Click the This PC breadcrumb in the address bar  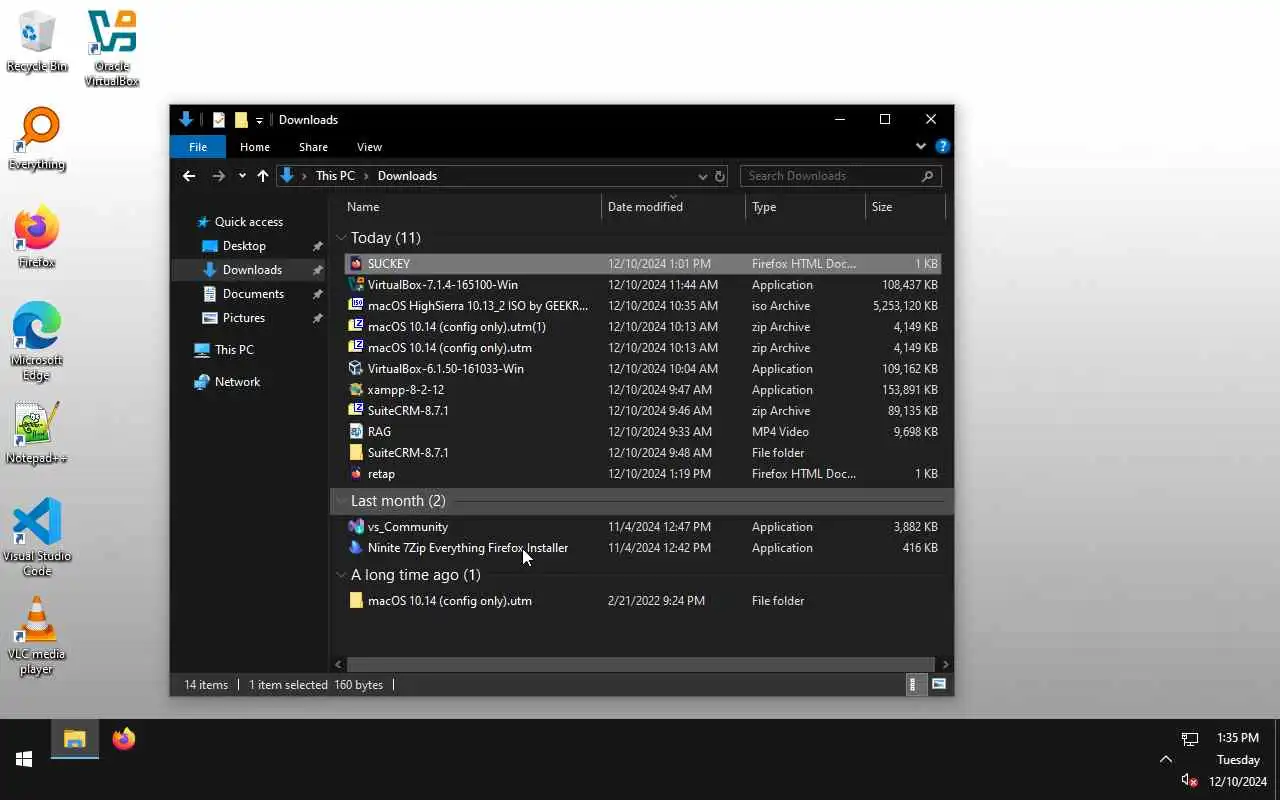[335, 176]
